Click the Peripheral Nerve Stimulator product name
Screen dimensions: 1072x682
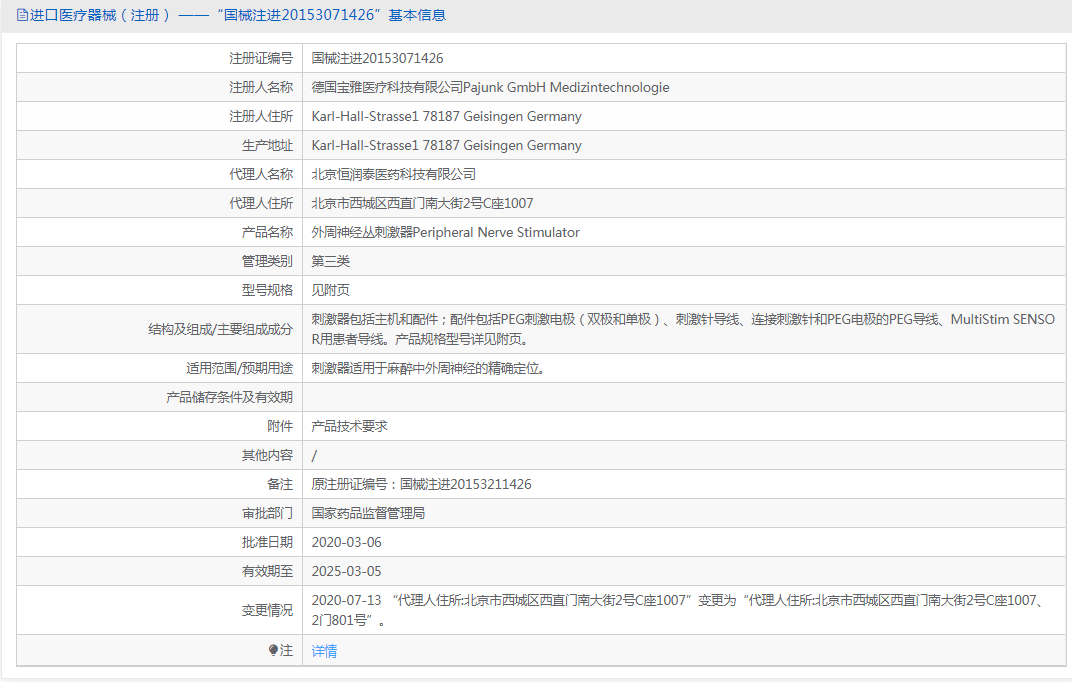point(496,232)
